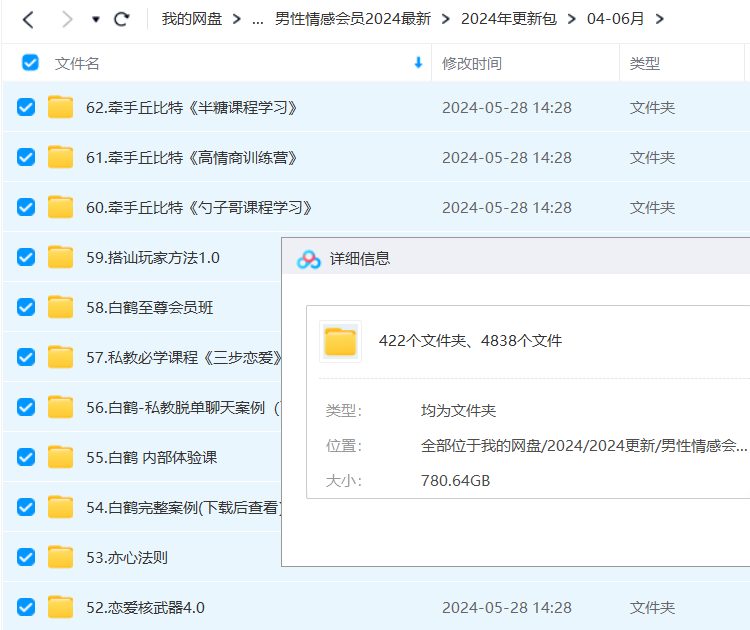The image size is (750, 630).
Task: Click the modified time of 62.牵手丘比特 row
Action: click(507, 108)
